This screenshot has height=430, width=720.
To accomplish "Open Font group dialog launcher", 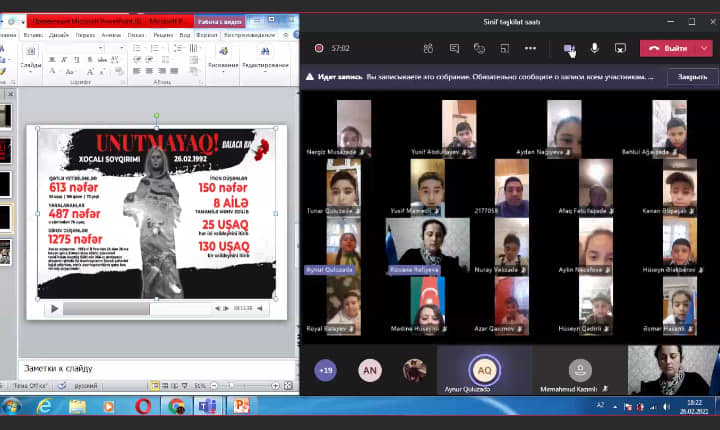I will (x=123, y=82).
